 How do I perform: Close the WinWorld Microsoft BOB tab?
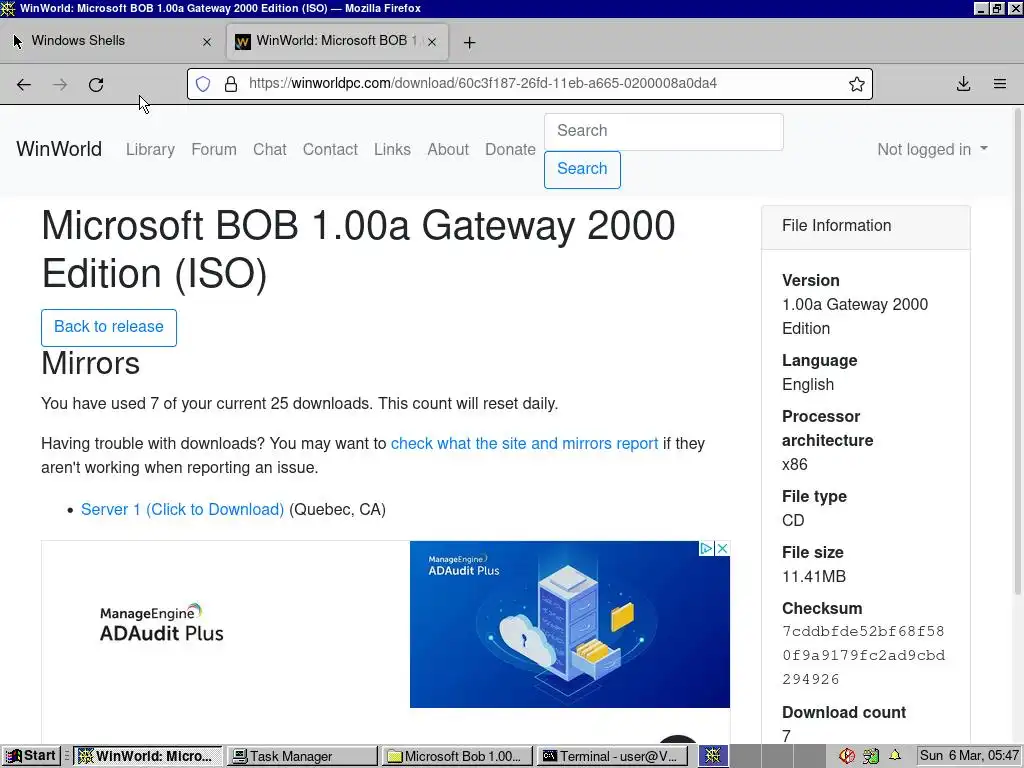click(432, 42)
